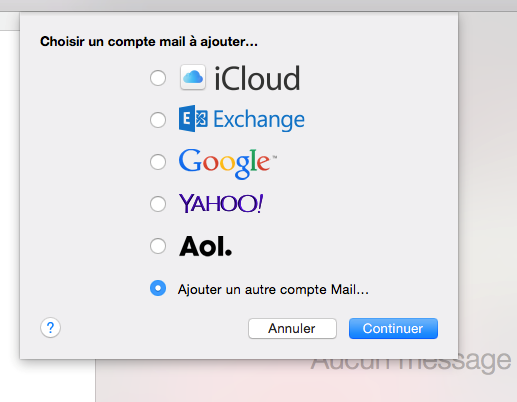
Task: Click the Annuler button
Action: point(292,328)
